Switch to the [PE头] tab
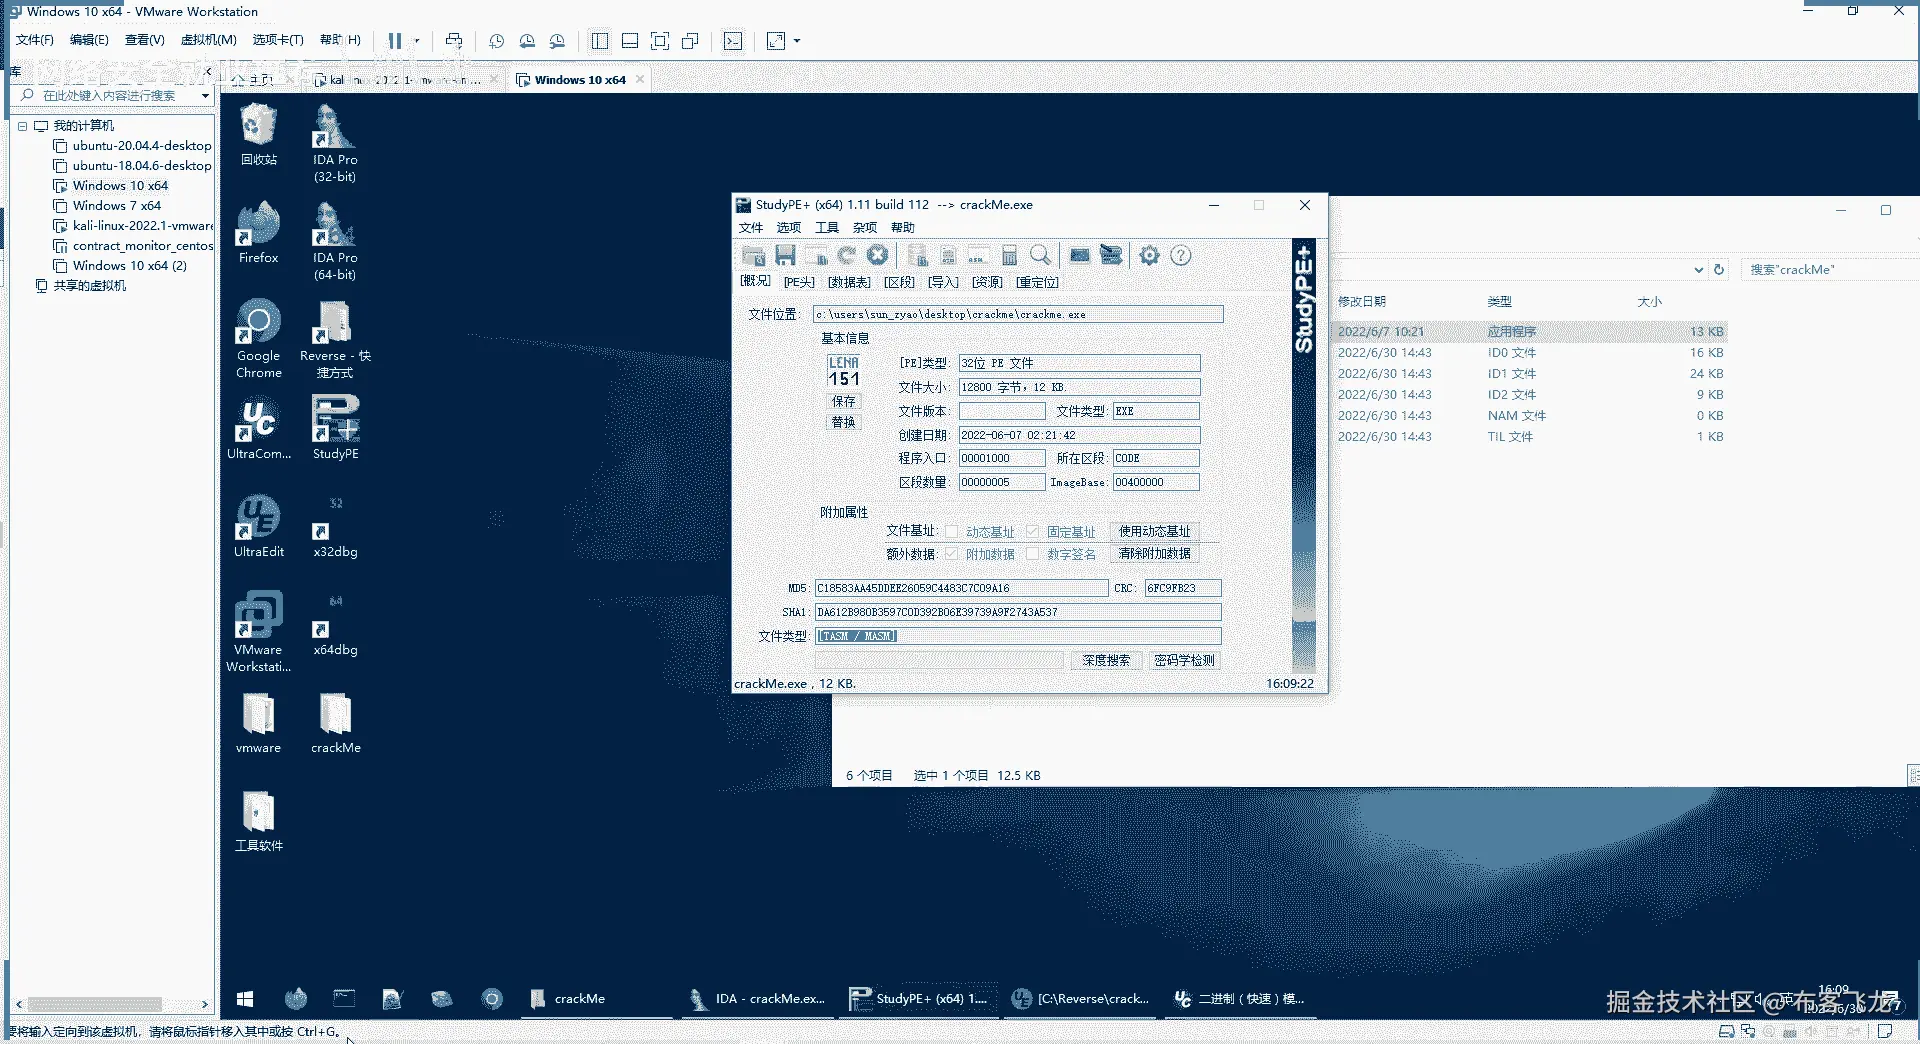 coord(799,282)
